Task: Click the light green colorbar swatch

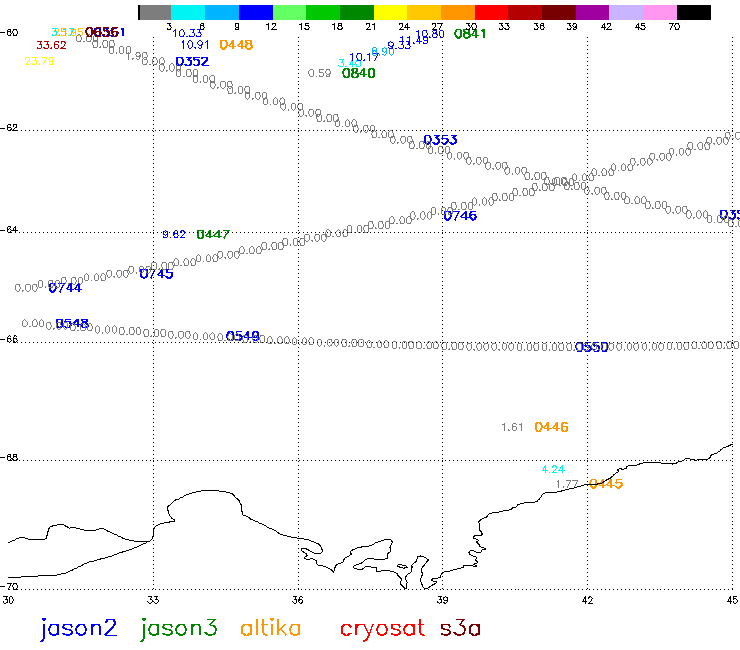Action: click(x=289, y=13)
